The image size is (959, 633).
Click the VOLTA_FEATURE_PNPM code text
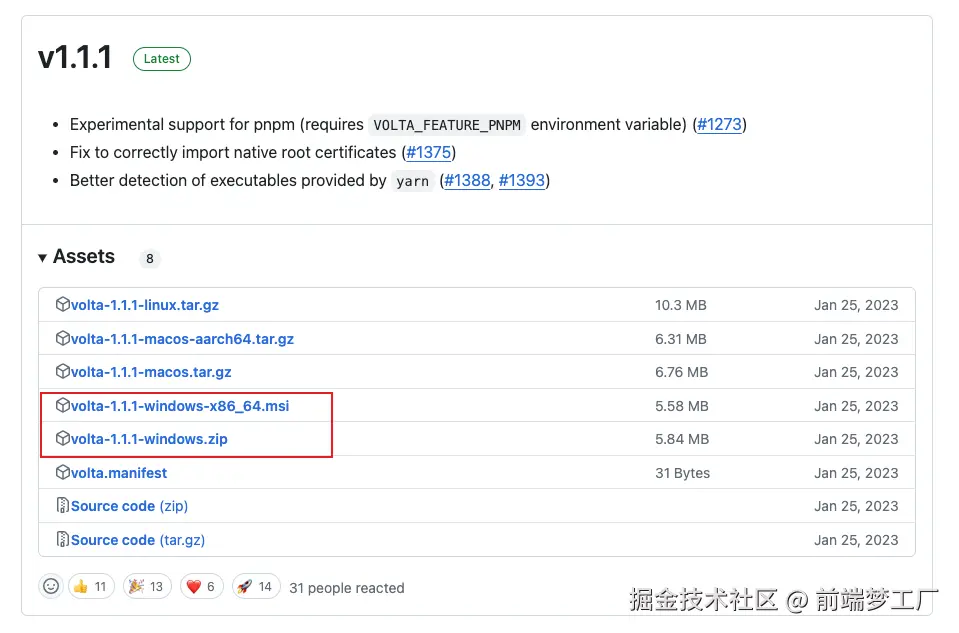(x=447, y=125)
